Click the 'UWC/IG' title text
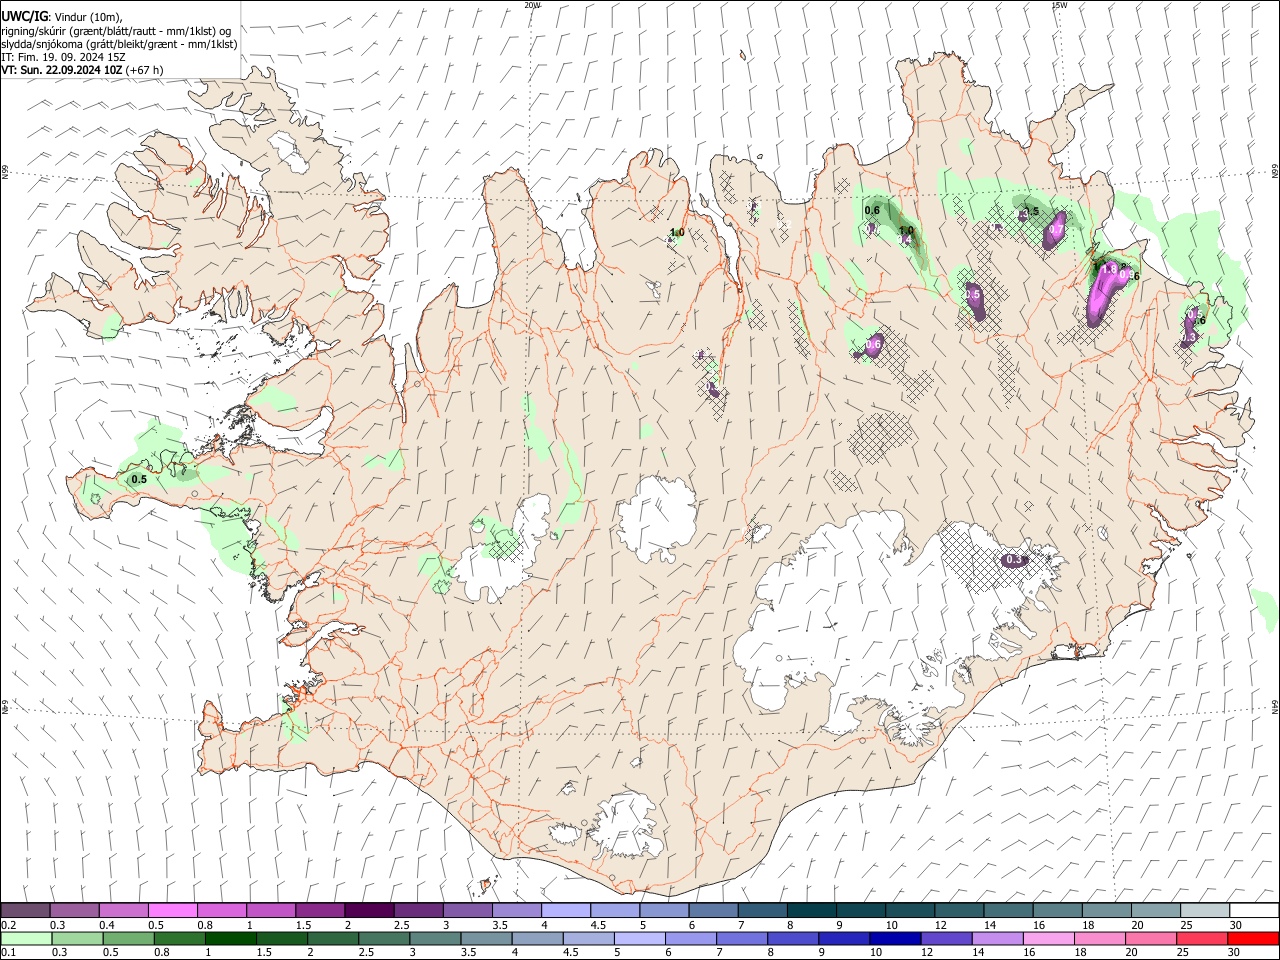This screenshot has width=1280, height=960. click(x=24, y=15)
